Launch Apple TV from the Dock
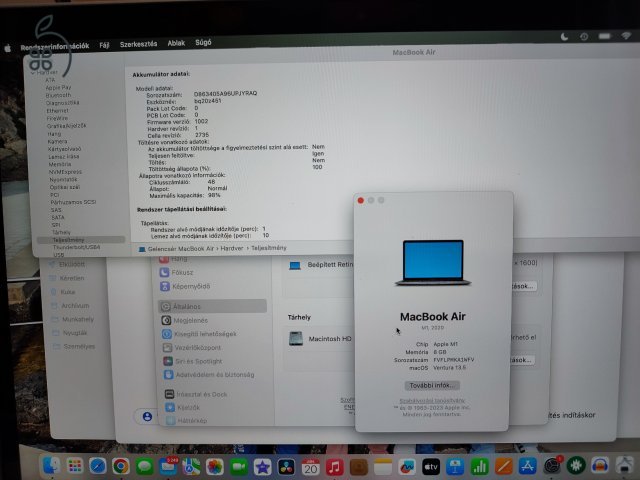This screenshot has width=640, height=480. (x=431, y=467)
